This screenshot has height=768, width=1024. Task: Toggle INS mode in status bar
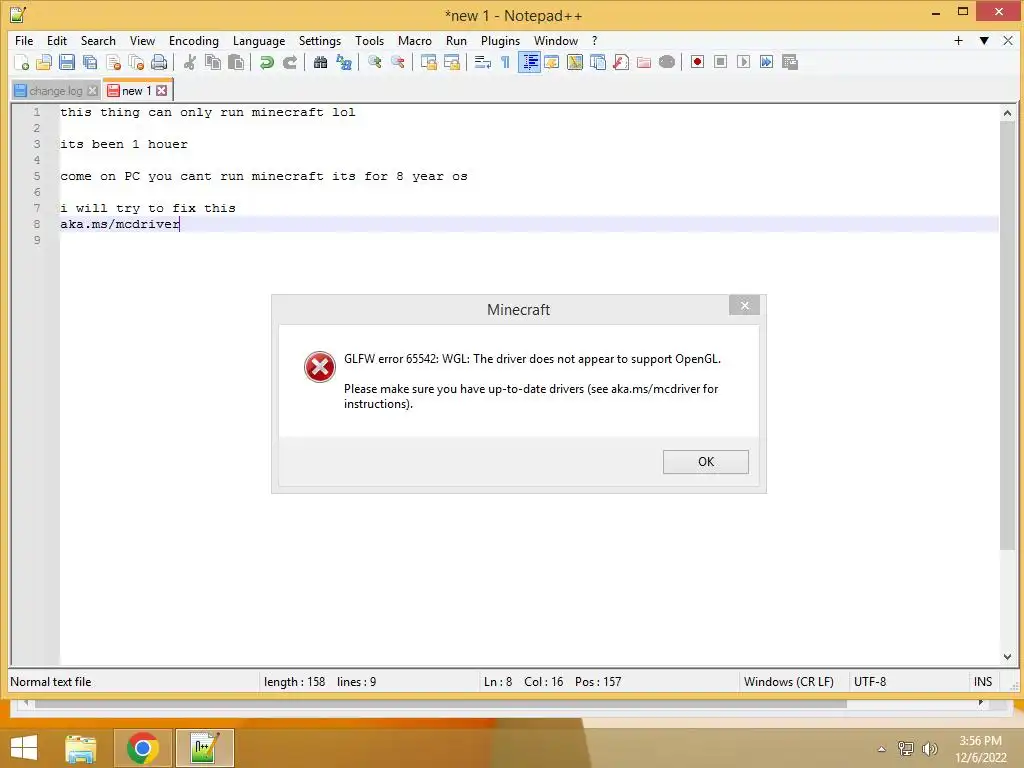click(x=982, y=682)
